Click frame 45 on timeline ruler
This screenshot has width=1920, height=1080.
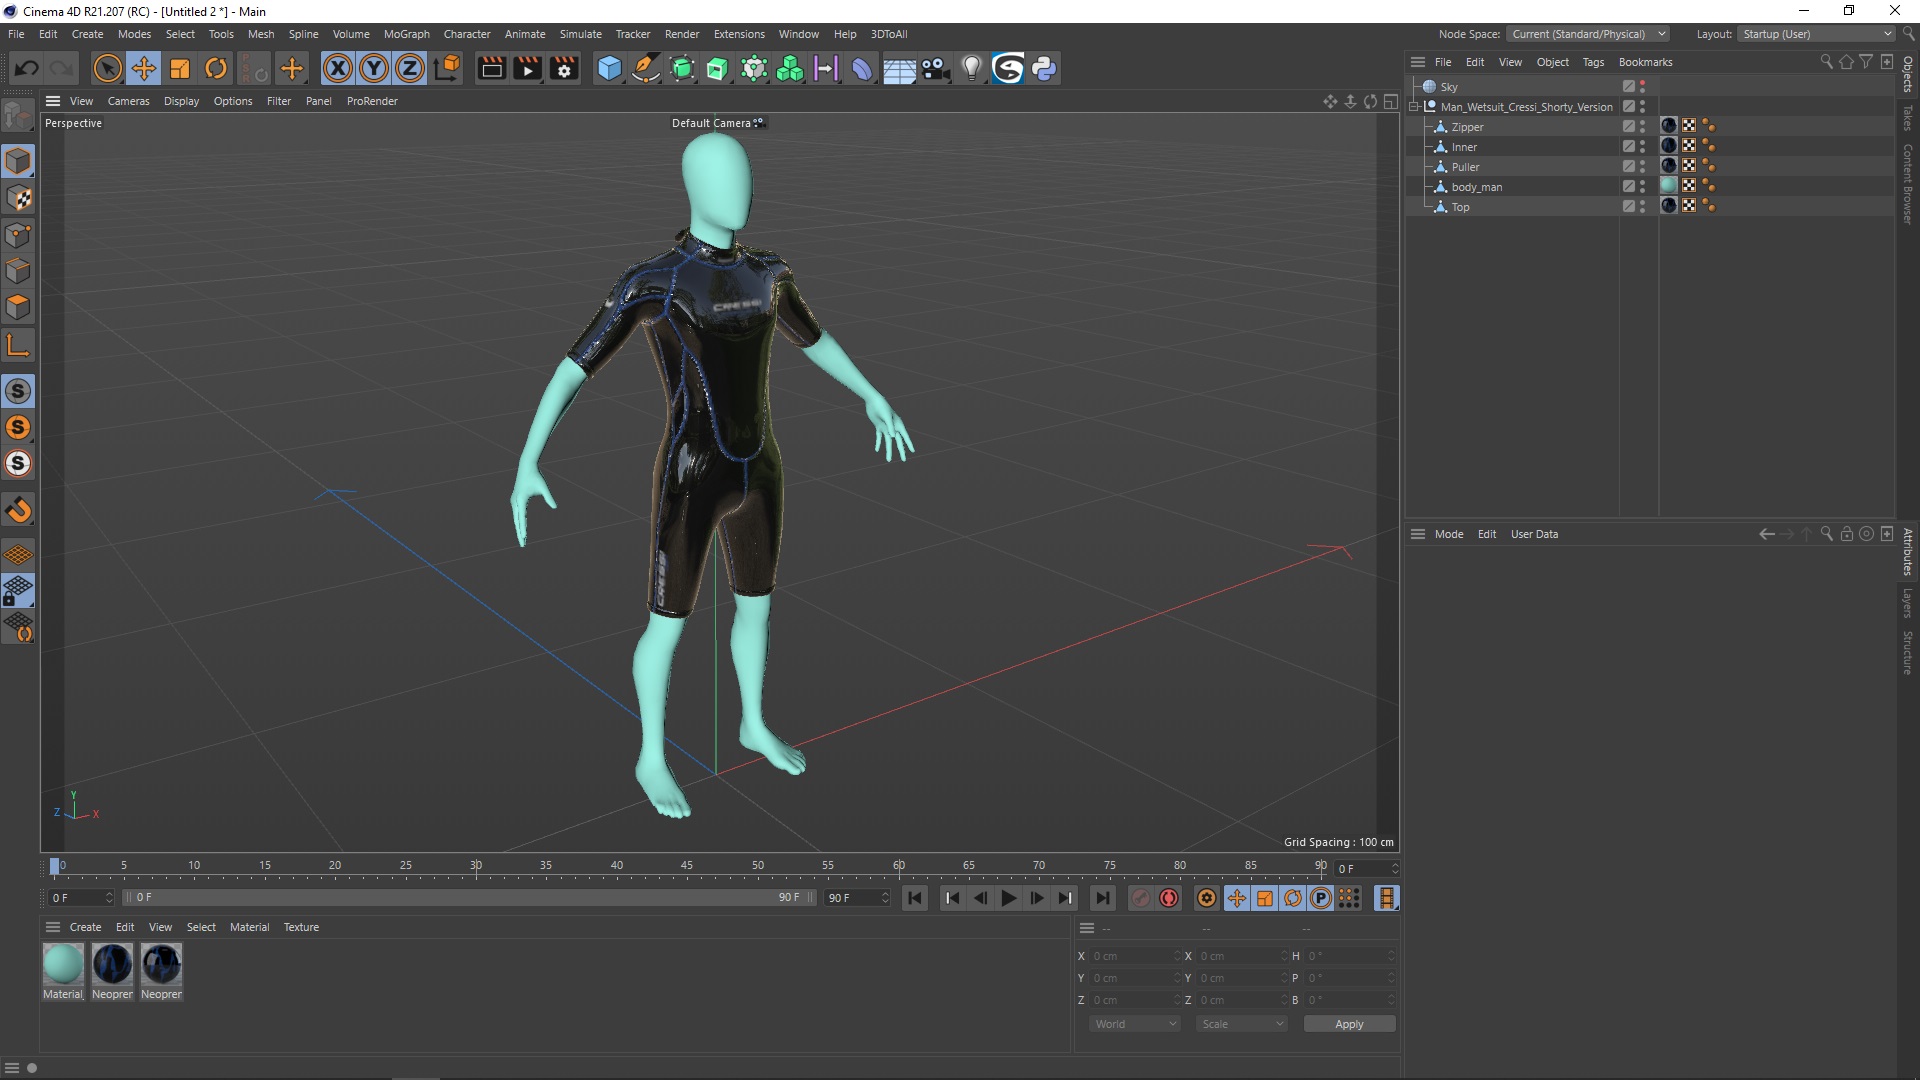pyautogui.click(x=687, y=866)
